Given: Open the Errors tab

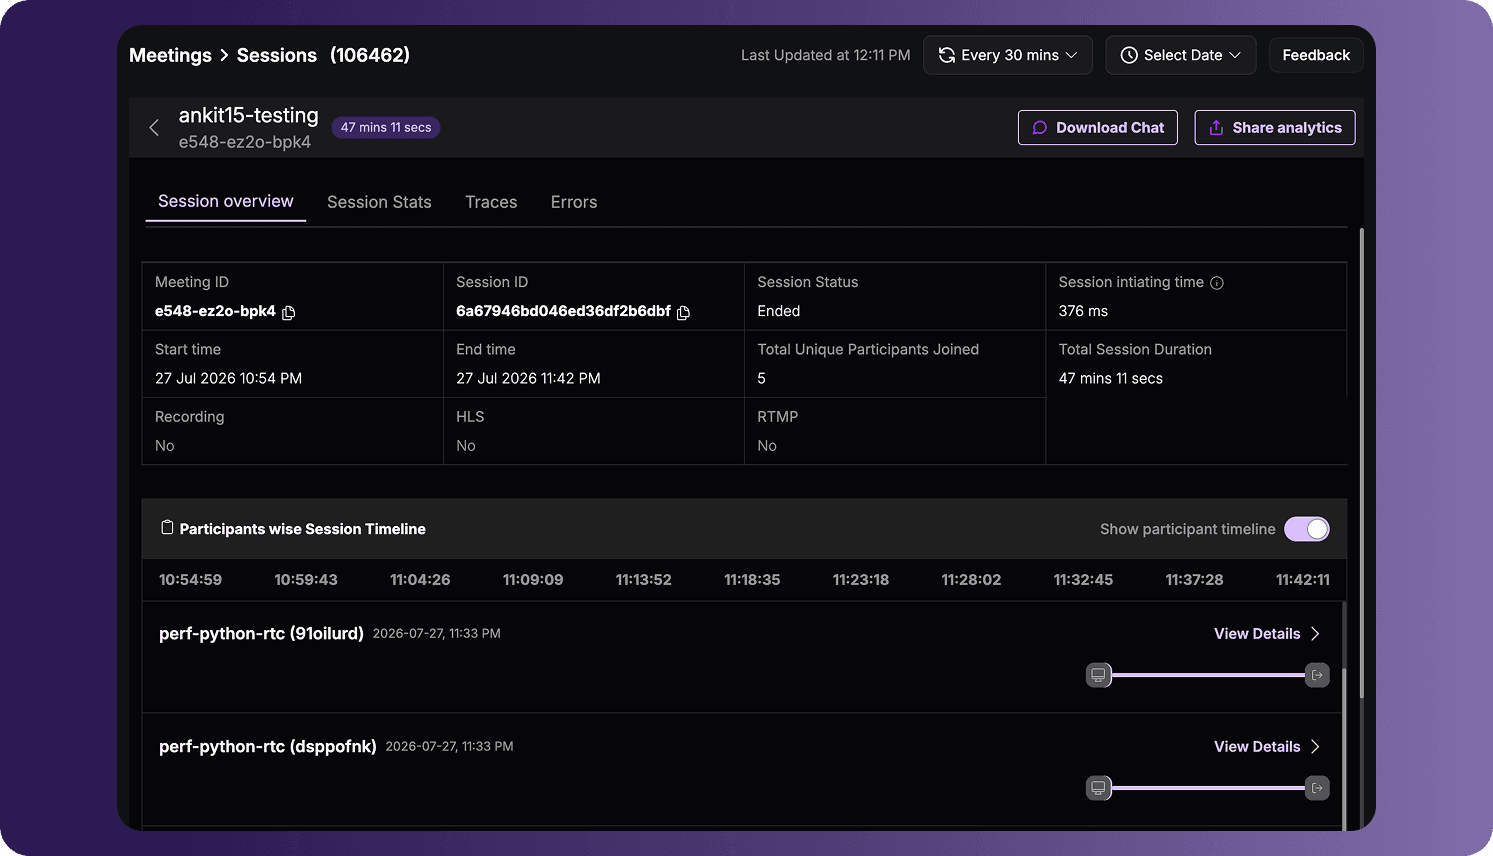Looking at the screenshot, I should coord(574,202).
